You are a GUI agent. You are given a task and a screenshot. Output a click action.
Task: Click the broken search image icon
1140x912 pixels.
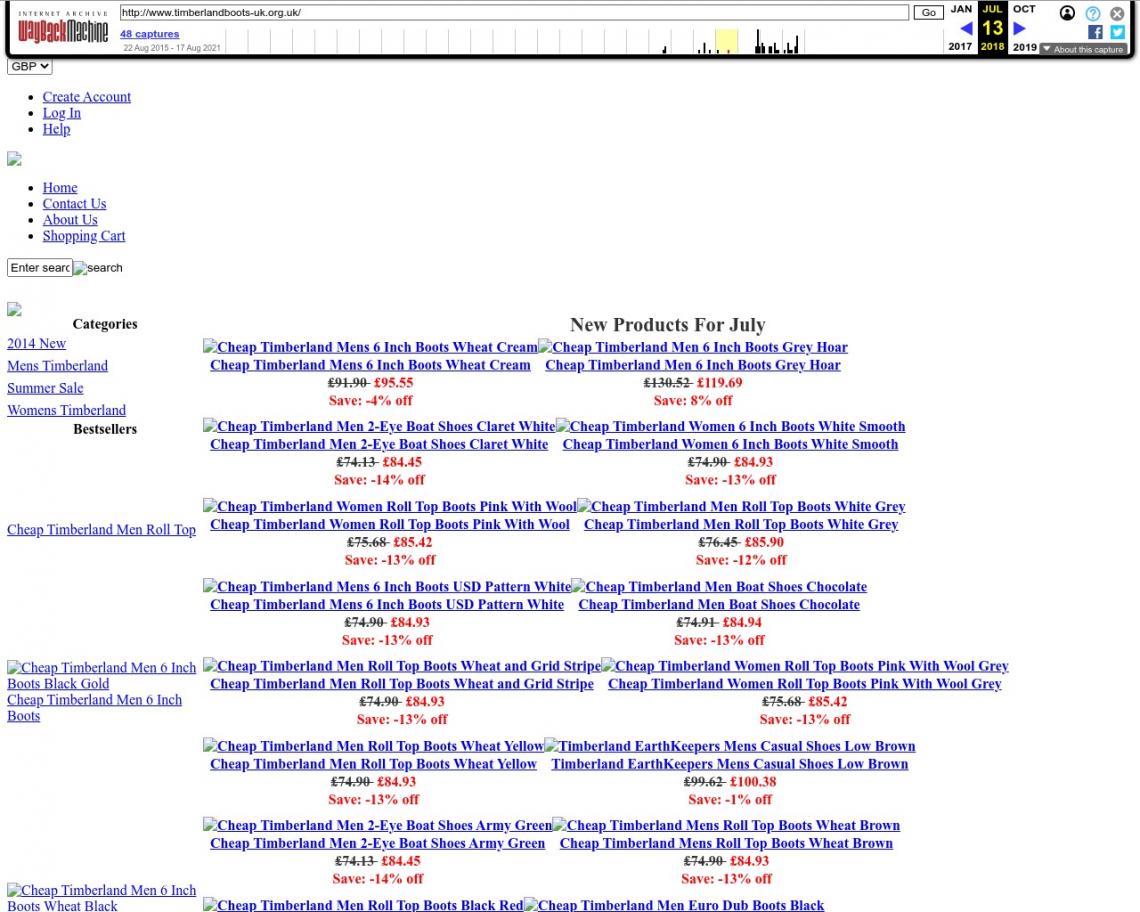98,268
